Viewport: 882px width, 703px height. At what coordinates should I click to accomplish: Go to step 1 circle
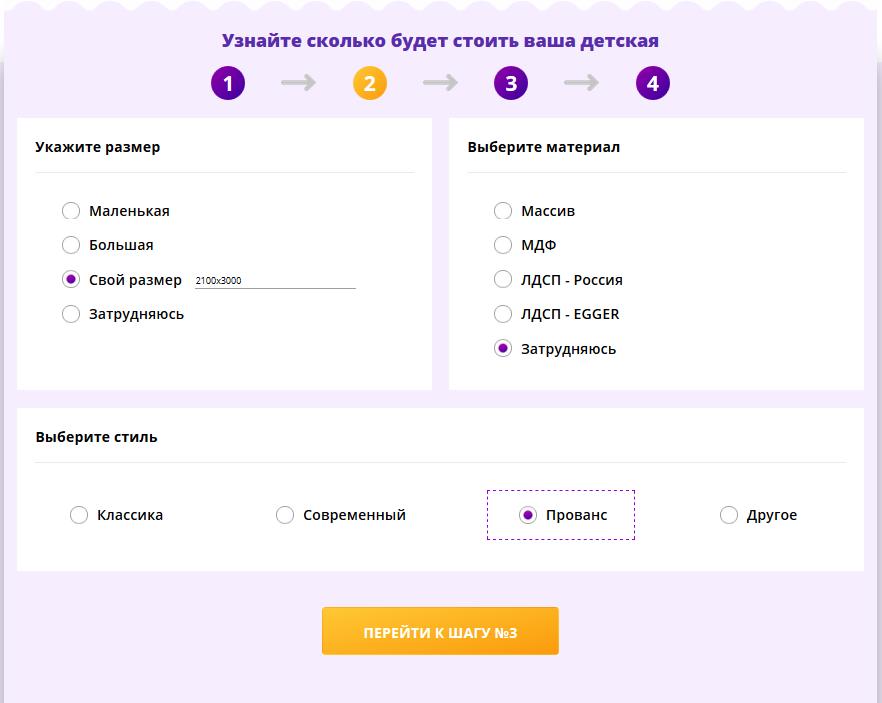click(228, 83)
